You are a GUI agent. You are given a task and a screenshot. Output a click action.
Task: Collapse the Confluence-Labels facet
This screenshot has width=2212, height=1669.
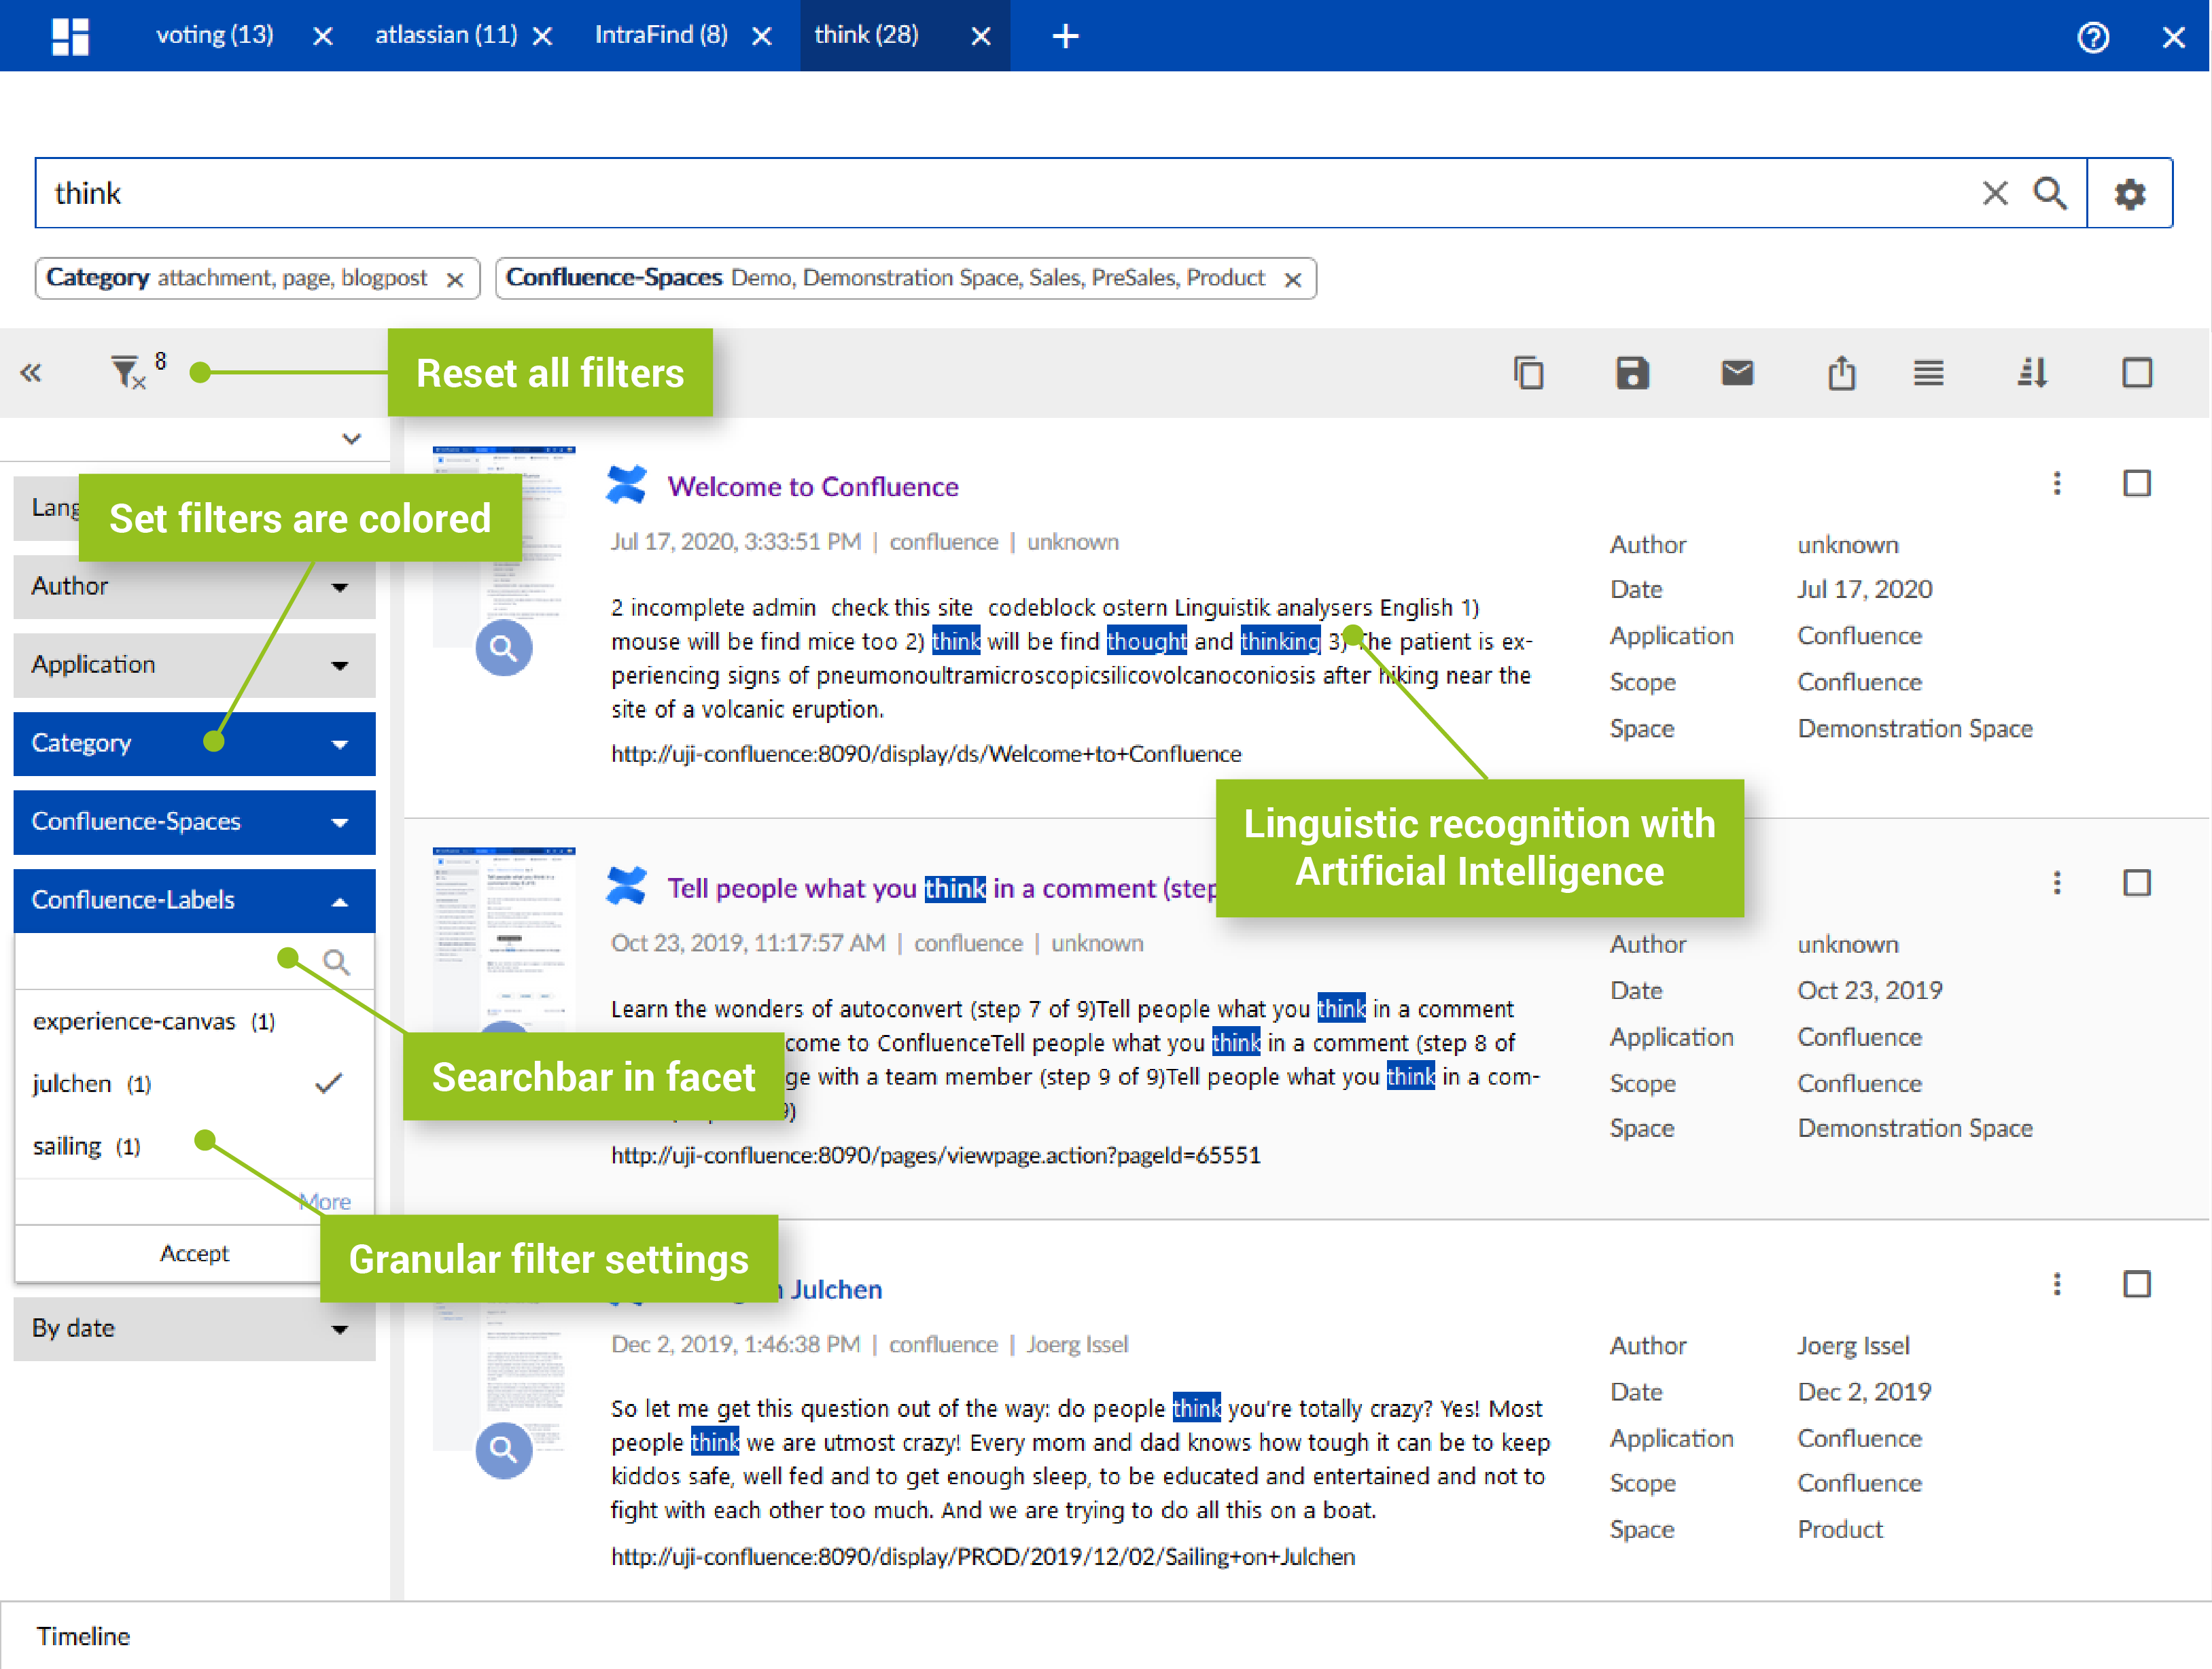pos(194,901)
